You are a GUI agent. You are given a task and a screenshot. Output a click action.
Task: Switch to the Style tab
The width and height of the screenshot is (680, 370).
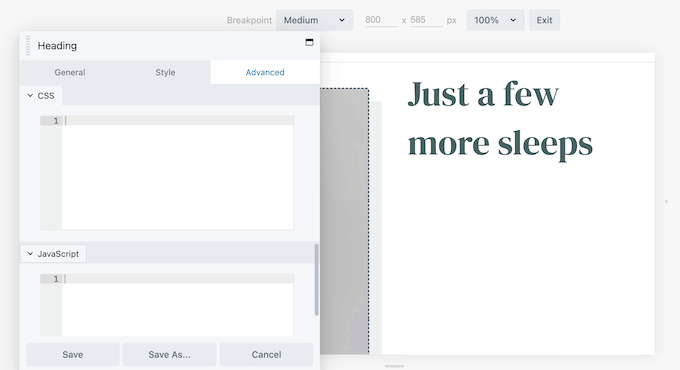[165, 72]
